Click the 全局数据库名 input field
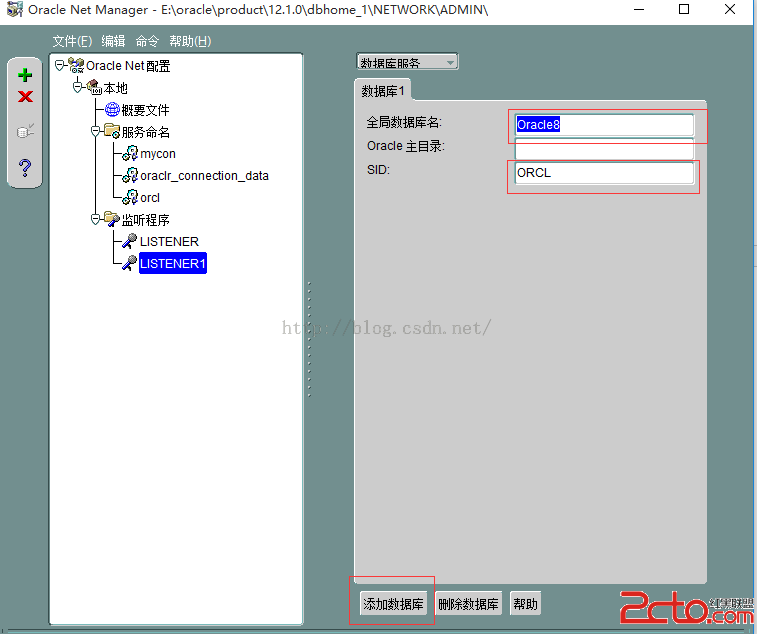757x634 pixels. click(604, 125)
